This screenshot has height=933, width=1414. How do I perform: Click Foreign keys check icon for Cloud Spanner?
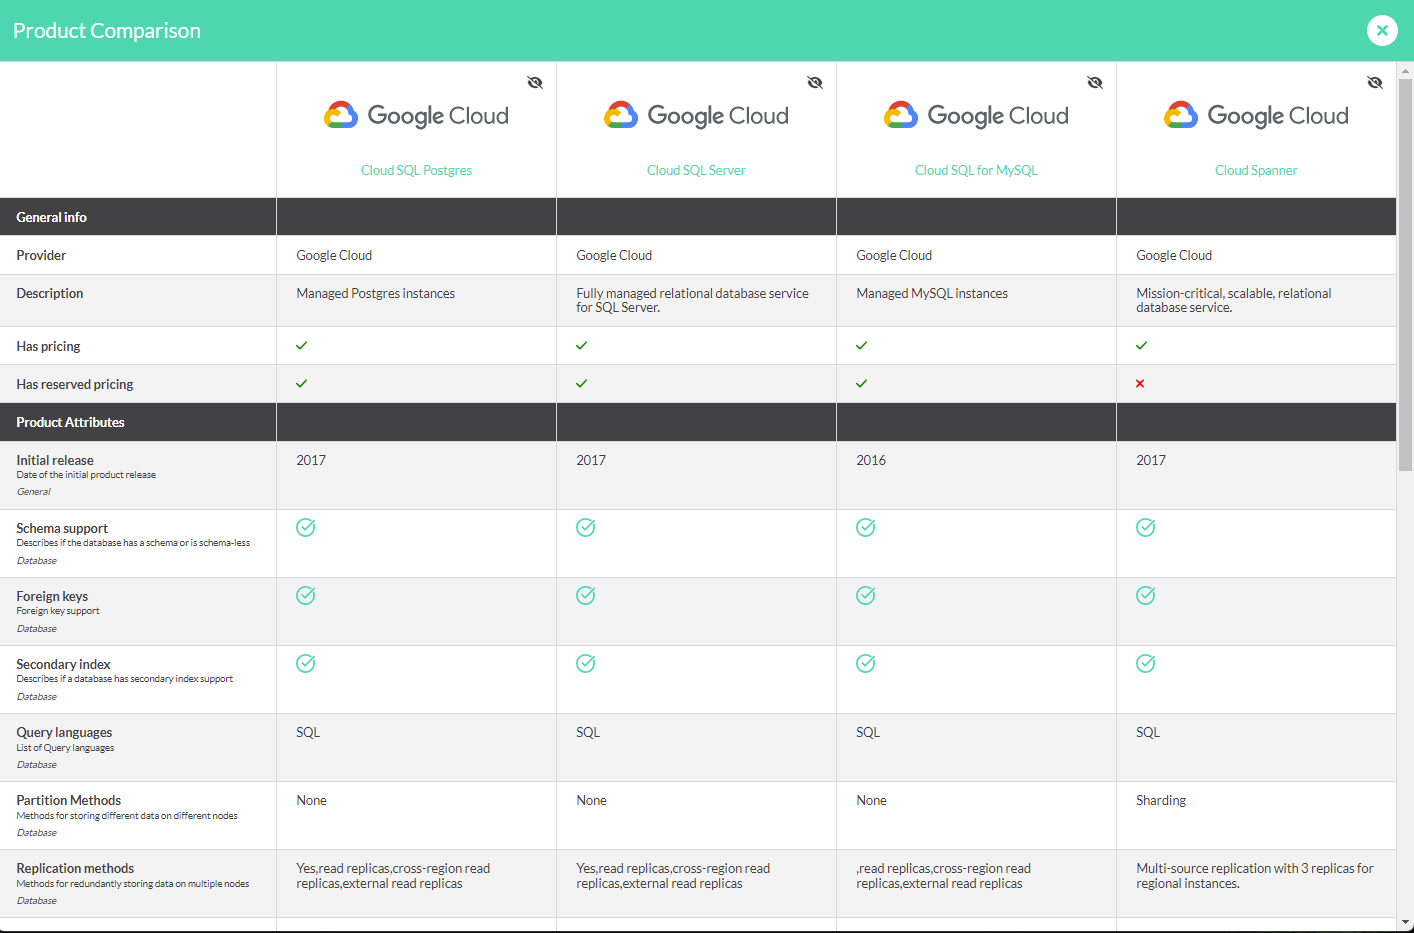click(x=1146, y=595)
